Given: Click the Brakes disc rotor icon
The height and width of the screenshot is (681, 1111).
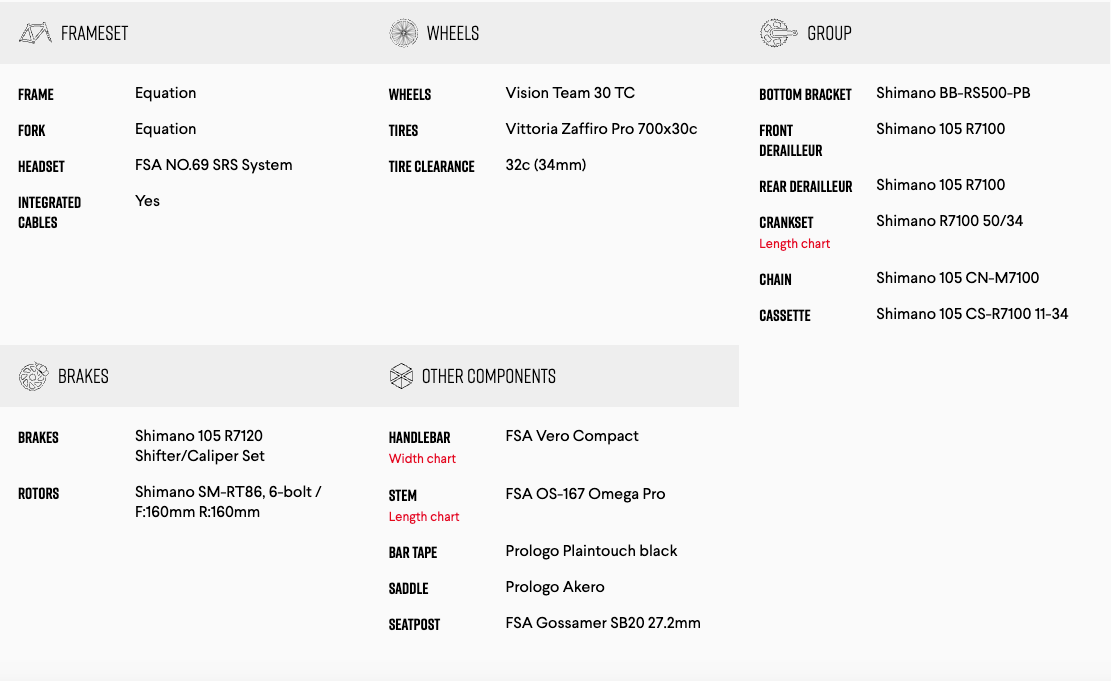Looking at the screenshot, I should click(33, 376).
